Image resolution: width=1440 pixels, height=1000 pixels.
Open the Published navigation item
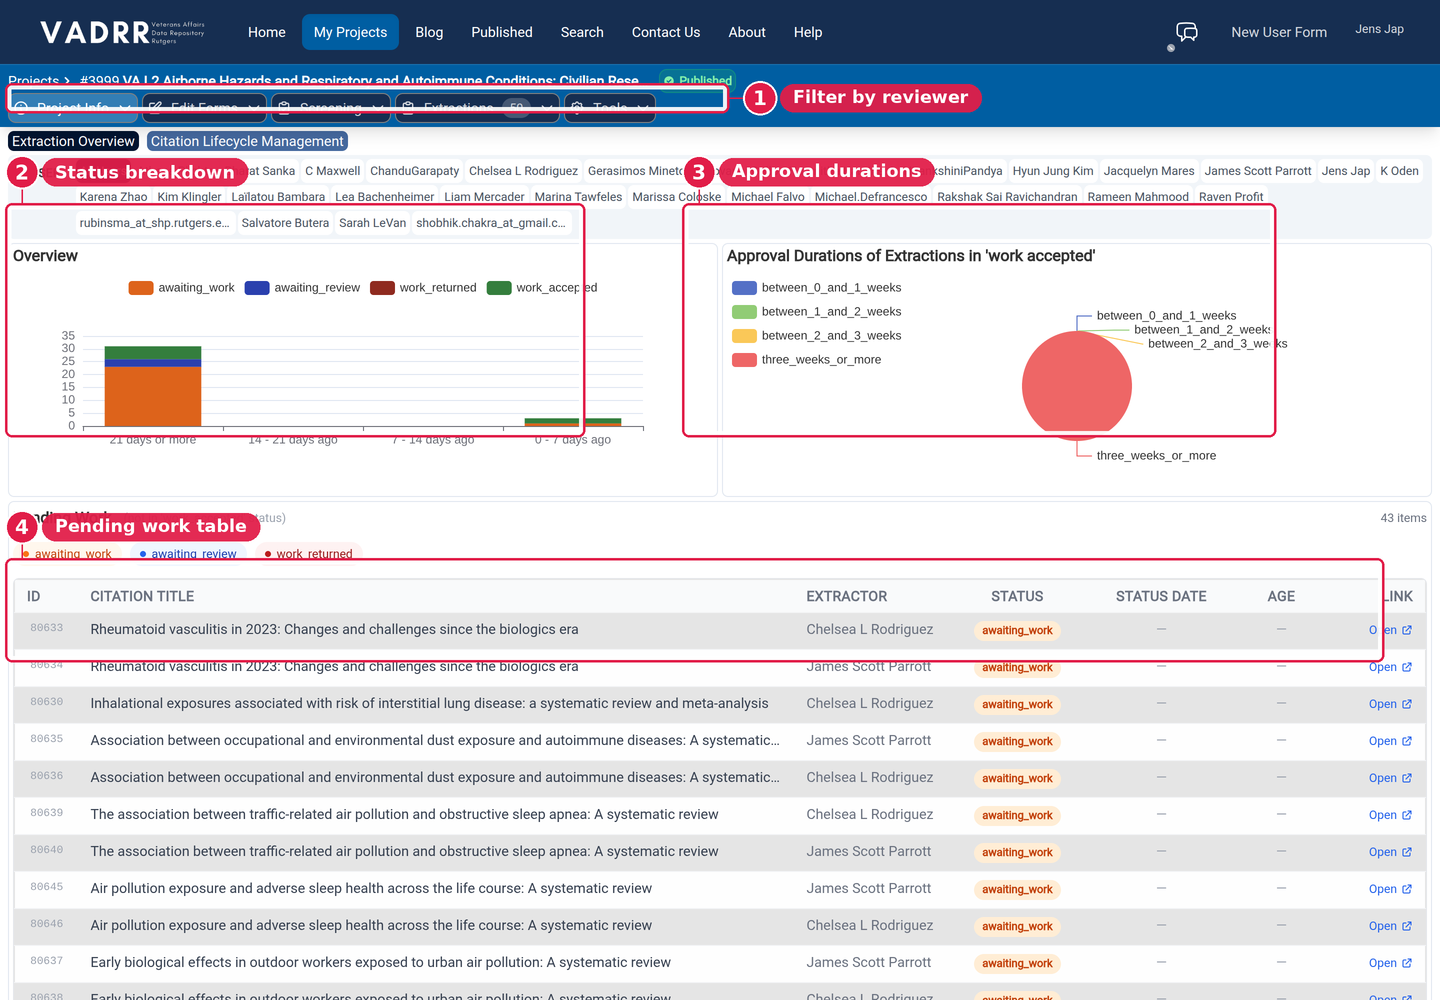(502, 32)
